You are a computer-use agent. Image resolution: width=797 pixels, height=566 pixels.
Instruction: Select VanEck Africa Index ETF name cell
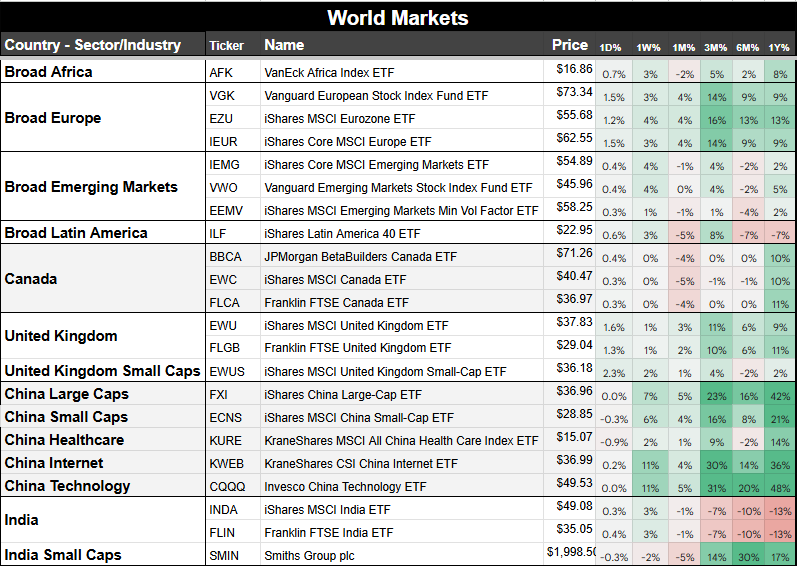tap(402, 72)
